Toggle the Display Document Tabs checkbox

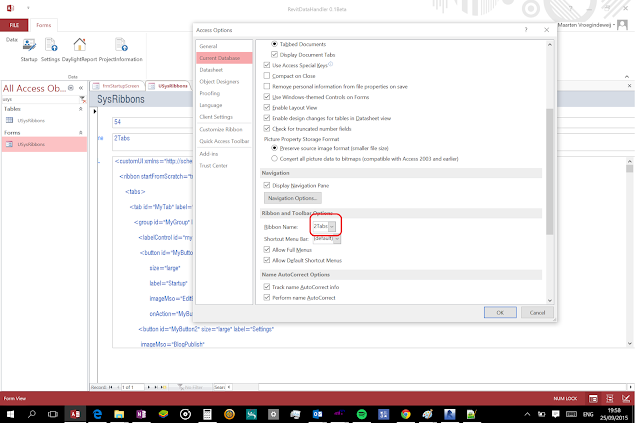(274, 54)
